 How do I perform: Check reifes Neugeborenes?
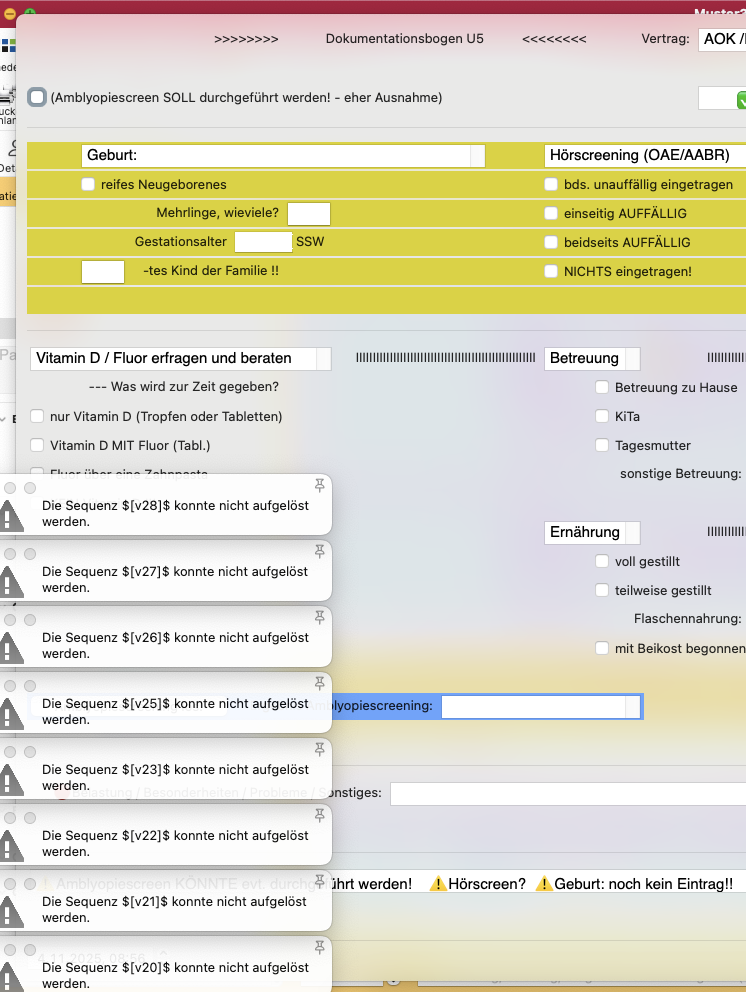tap(88, 184)
